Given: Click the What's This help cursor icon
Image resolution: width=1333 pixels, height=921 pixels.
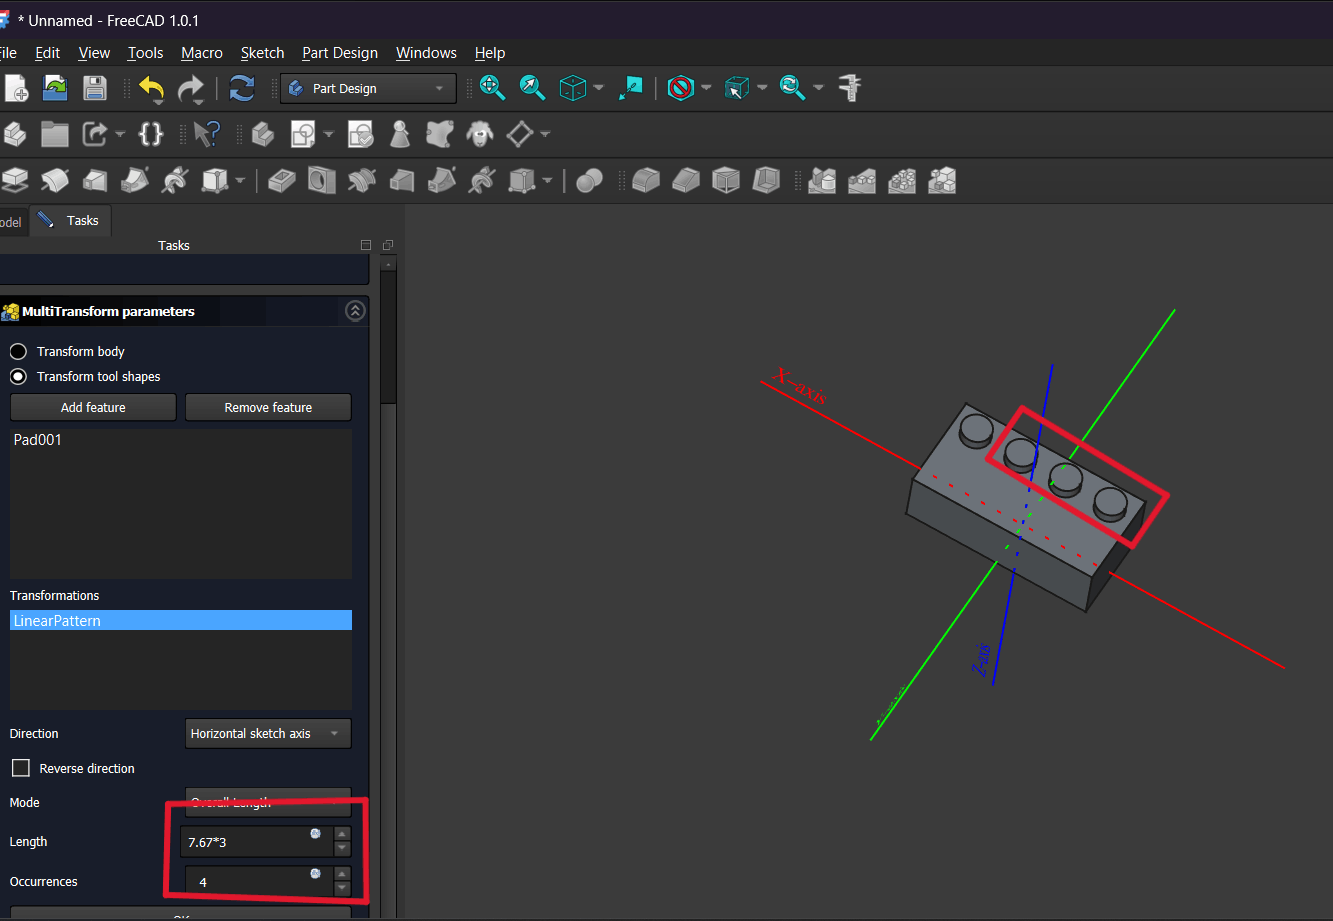Looking at the screenshot, I should 206,134.
